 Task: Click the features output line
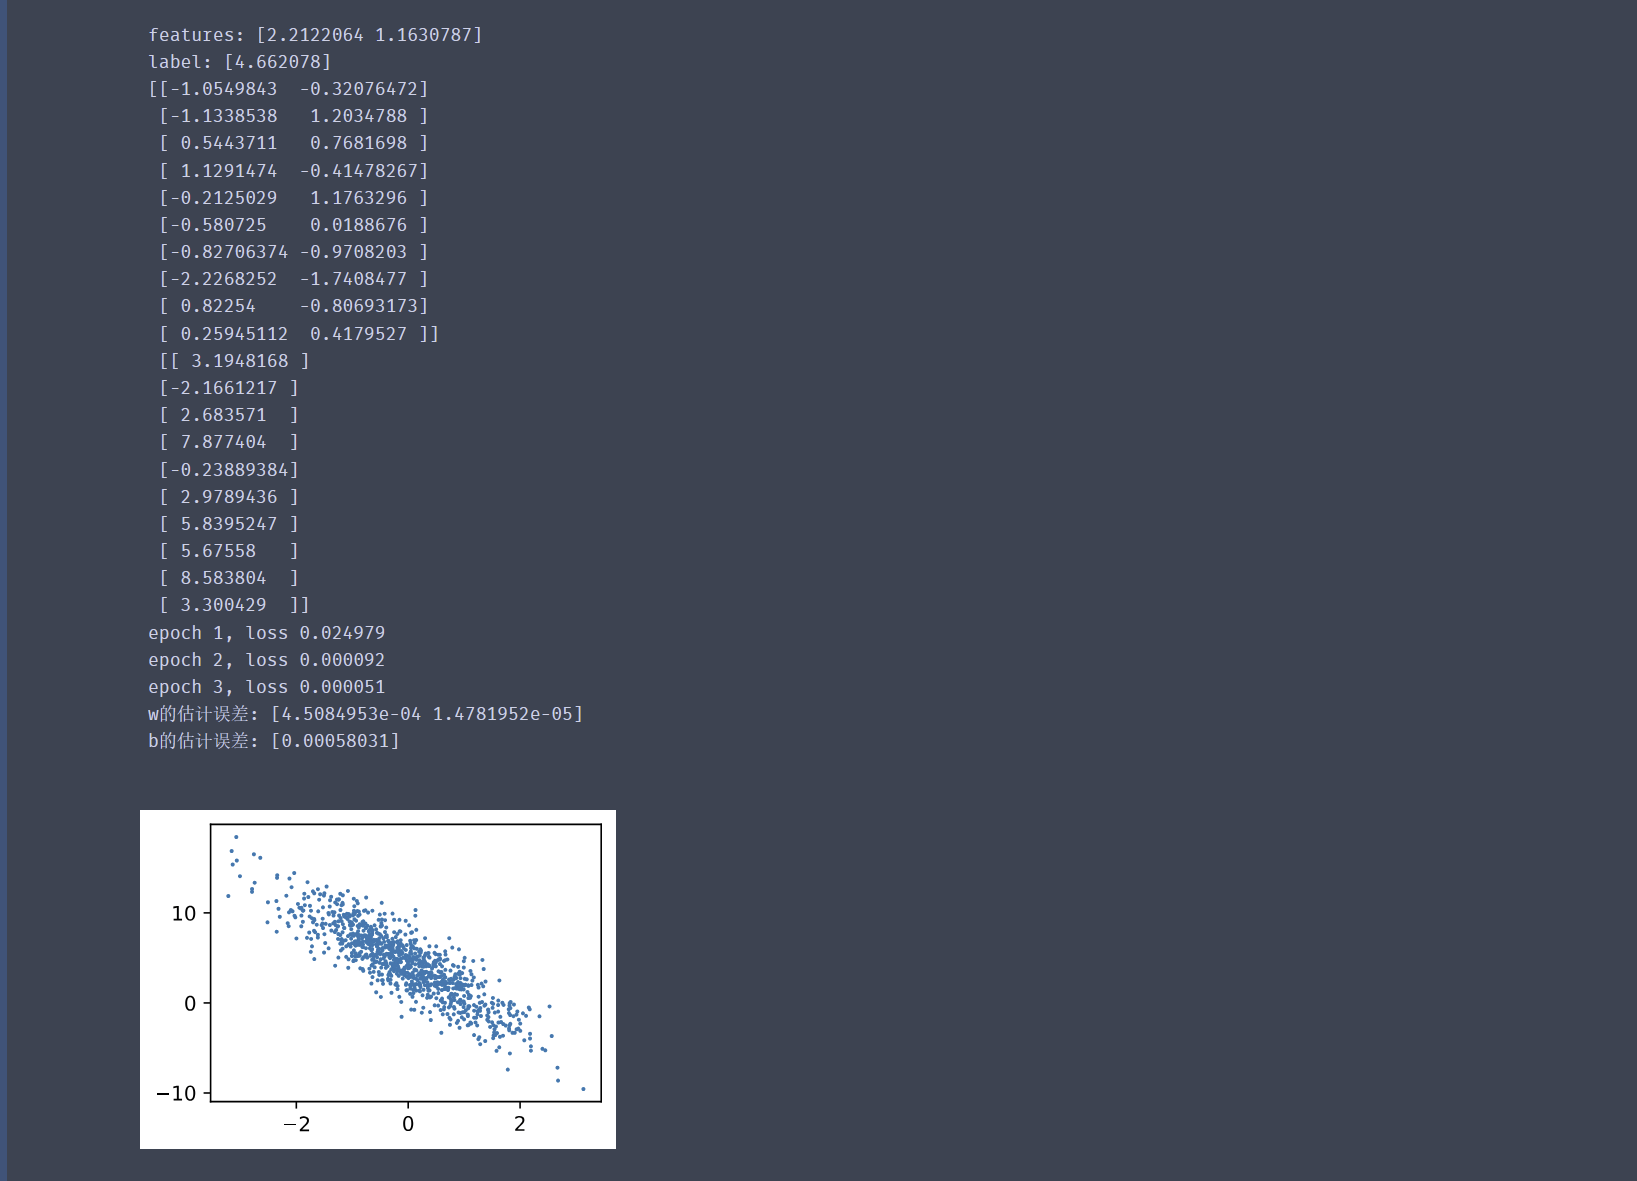315,35
